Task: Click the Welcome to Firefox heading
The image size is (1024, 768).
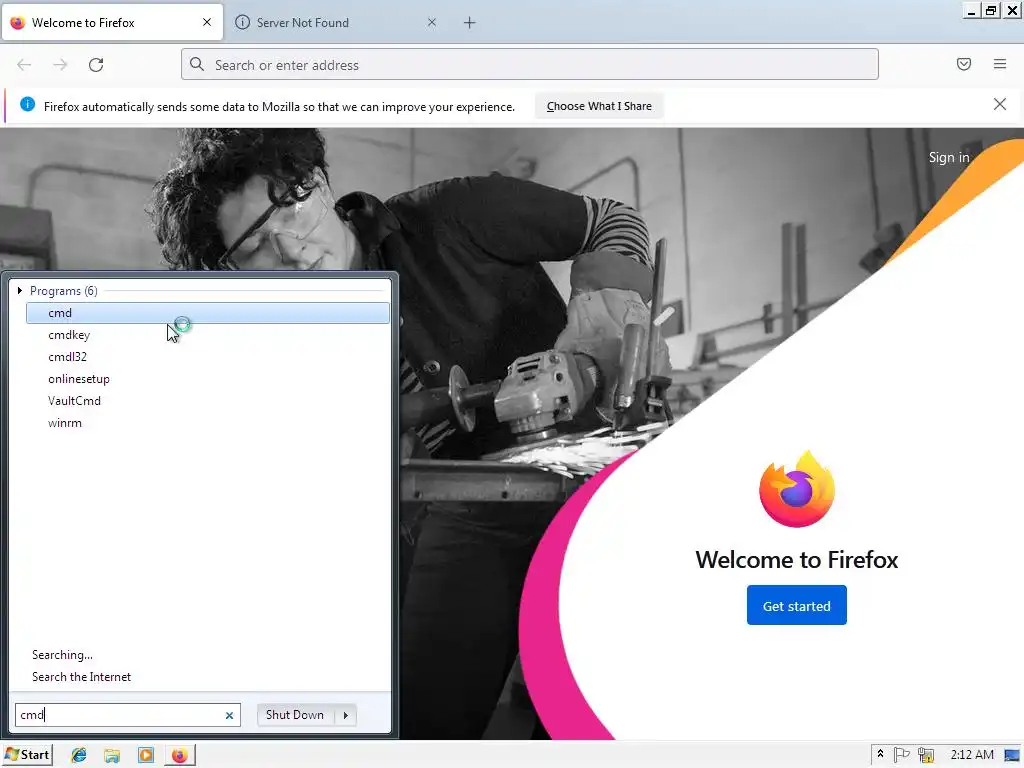Action: click(797, 560)
